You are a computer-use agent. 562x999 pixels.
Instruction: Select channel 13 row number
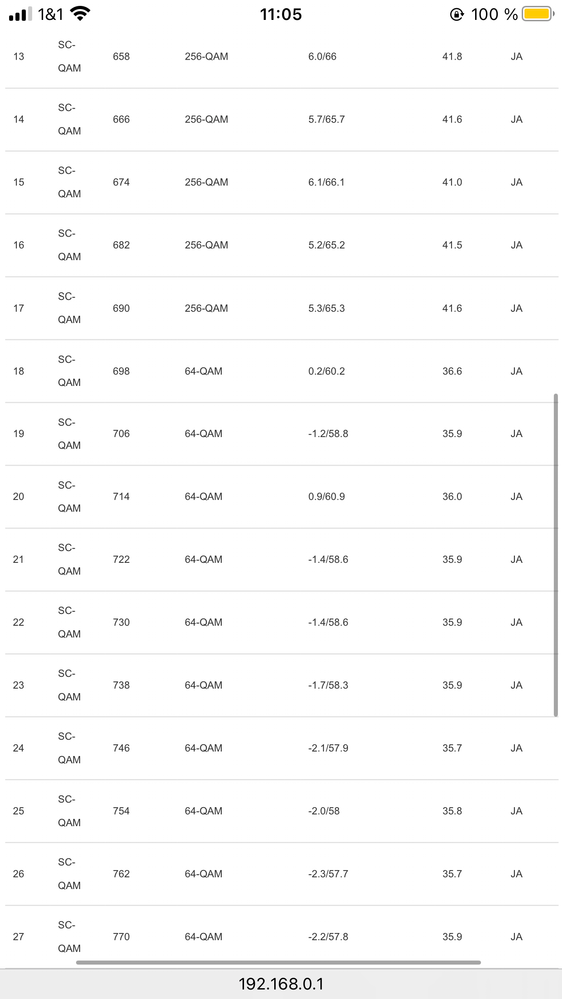click(x=18, y=57)
